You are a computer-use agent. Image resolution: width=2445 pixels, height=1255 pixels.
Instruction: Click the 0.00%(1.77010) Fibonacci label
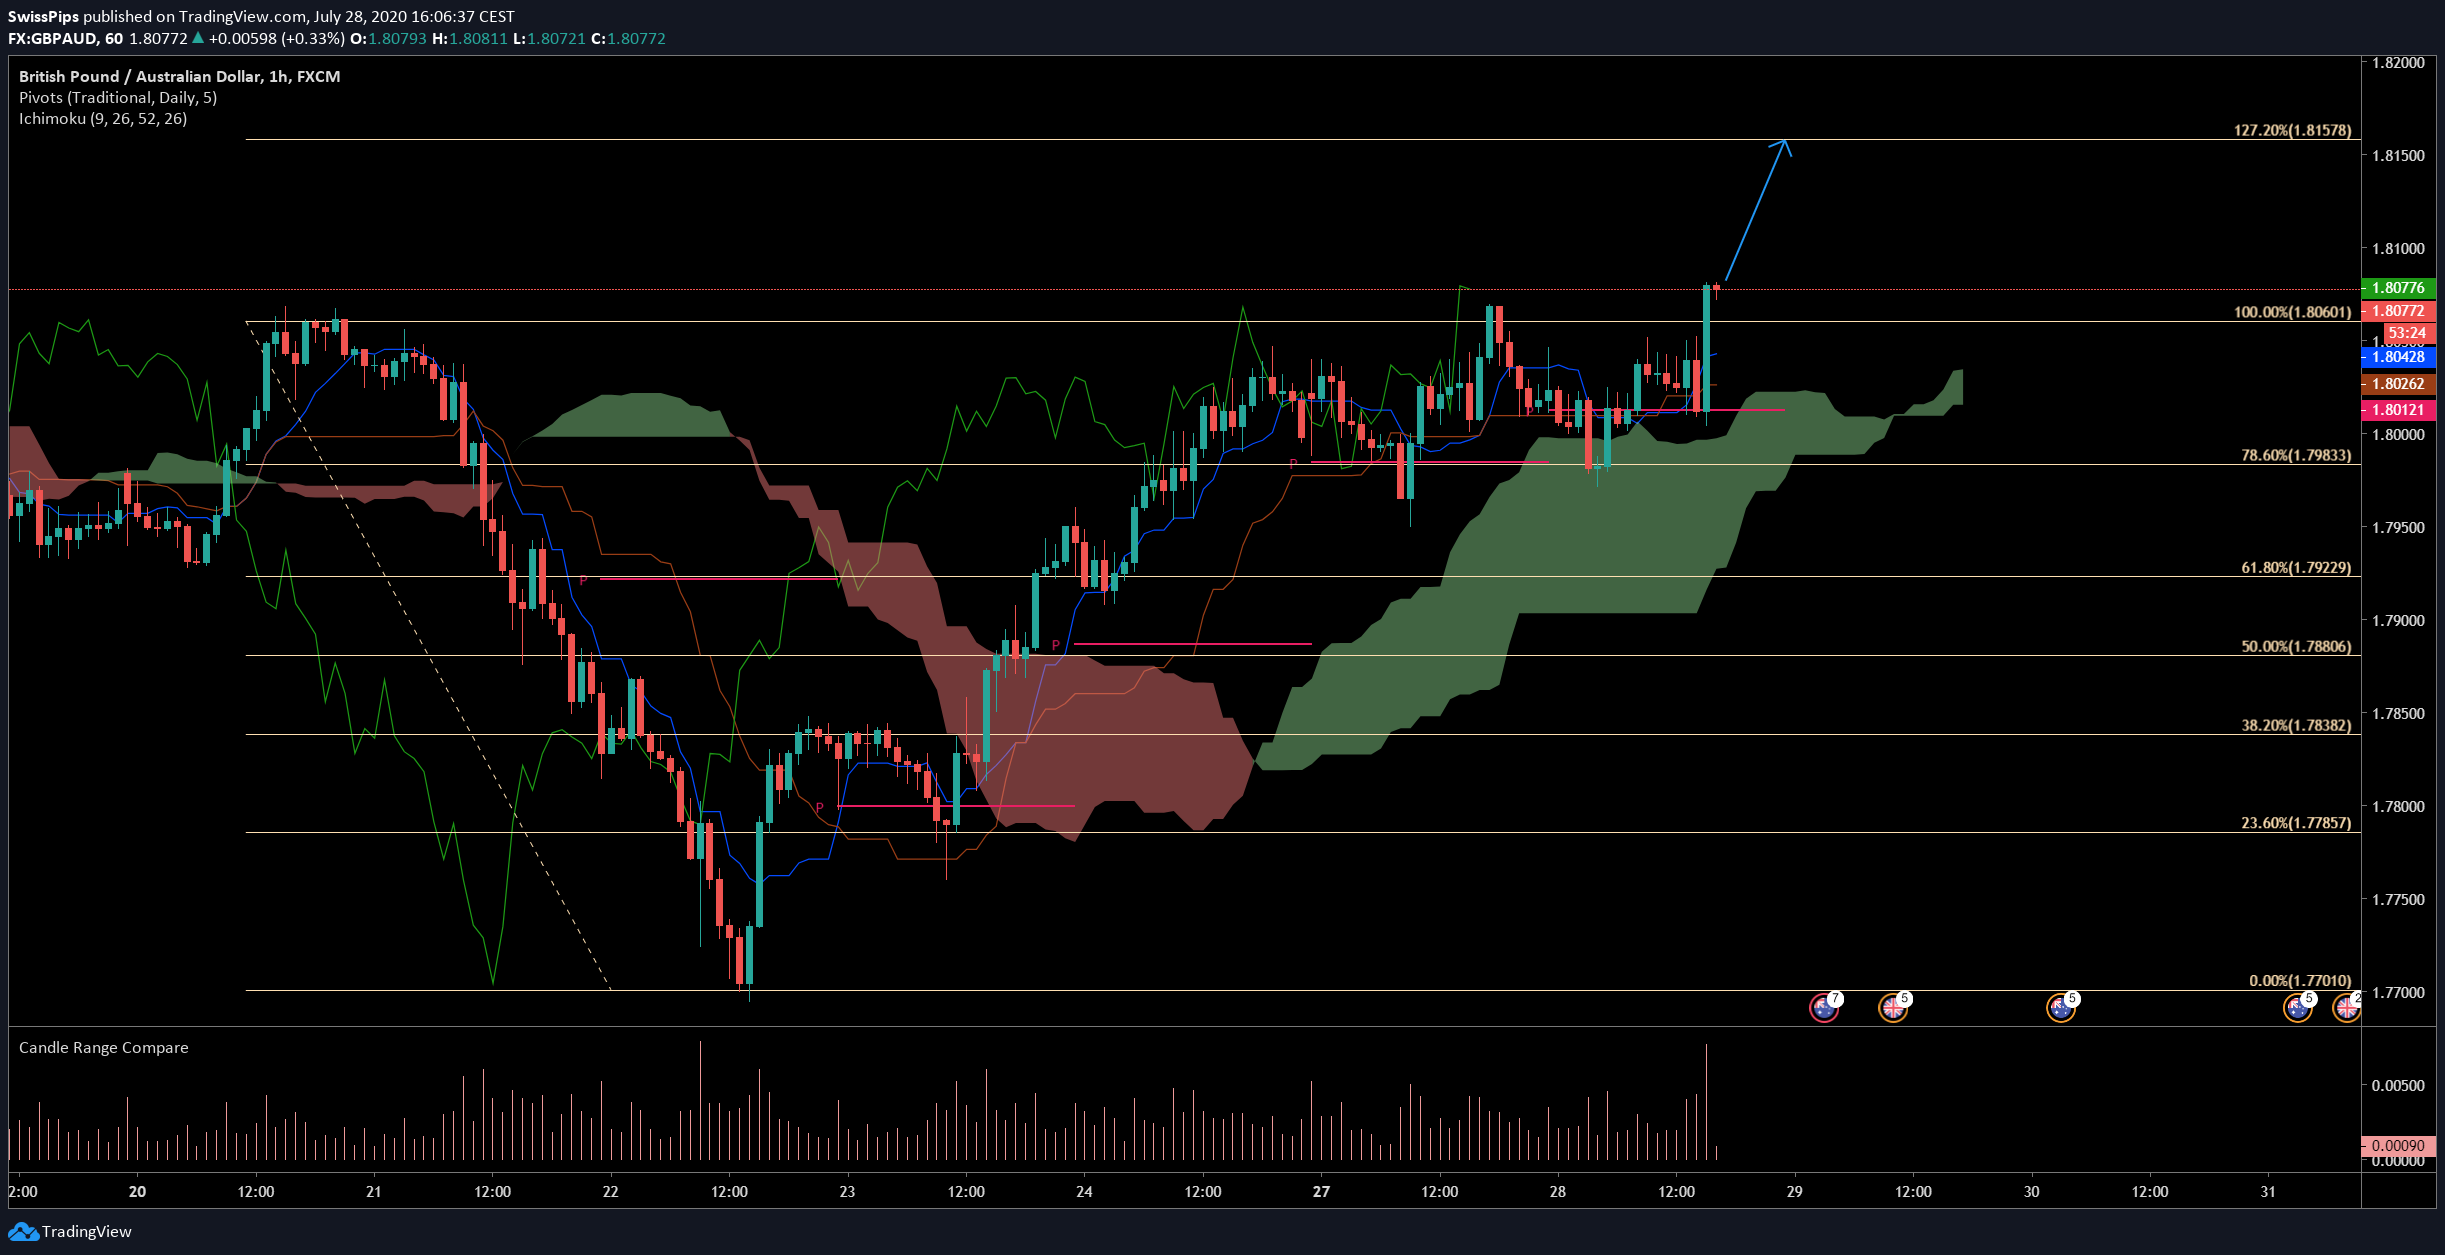pos(2300,981)
